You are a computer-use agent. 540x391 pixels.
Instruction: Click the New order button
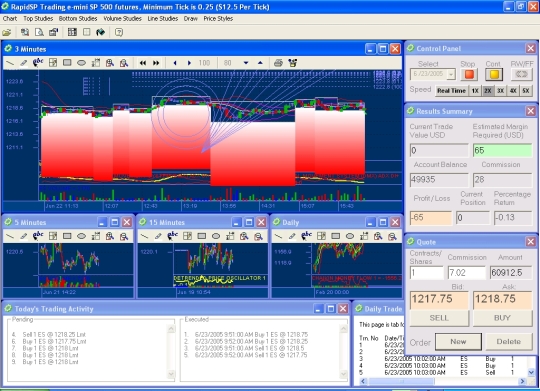(x=458, y=342)
